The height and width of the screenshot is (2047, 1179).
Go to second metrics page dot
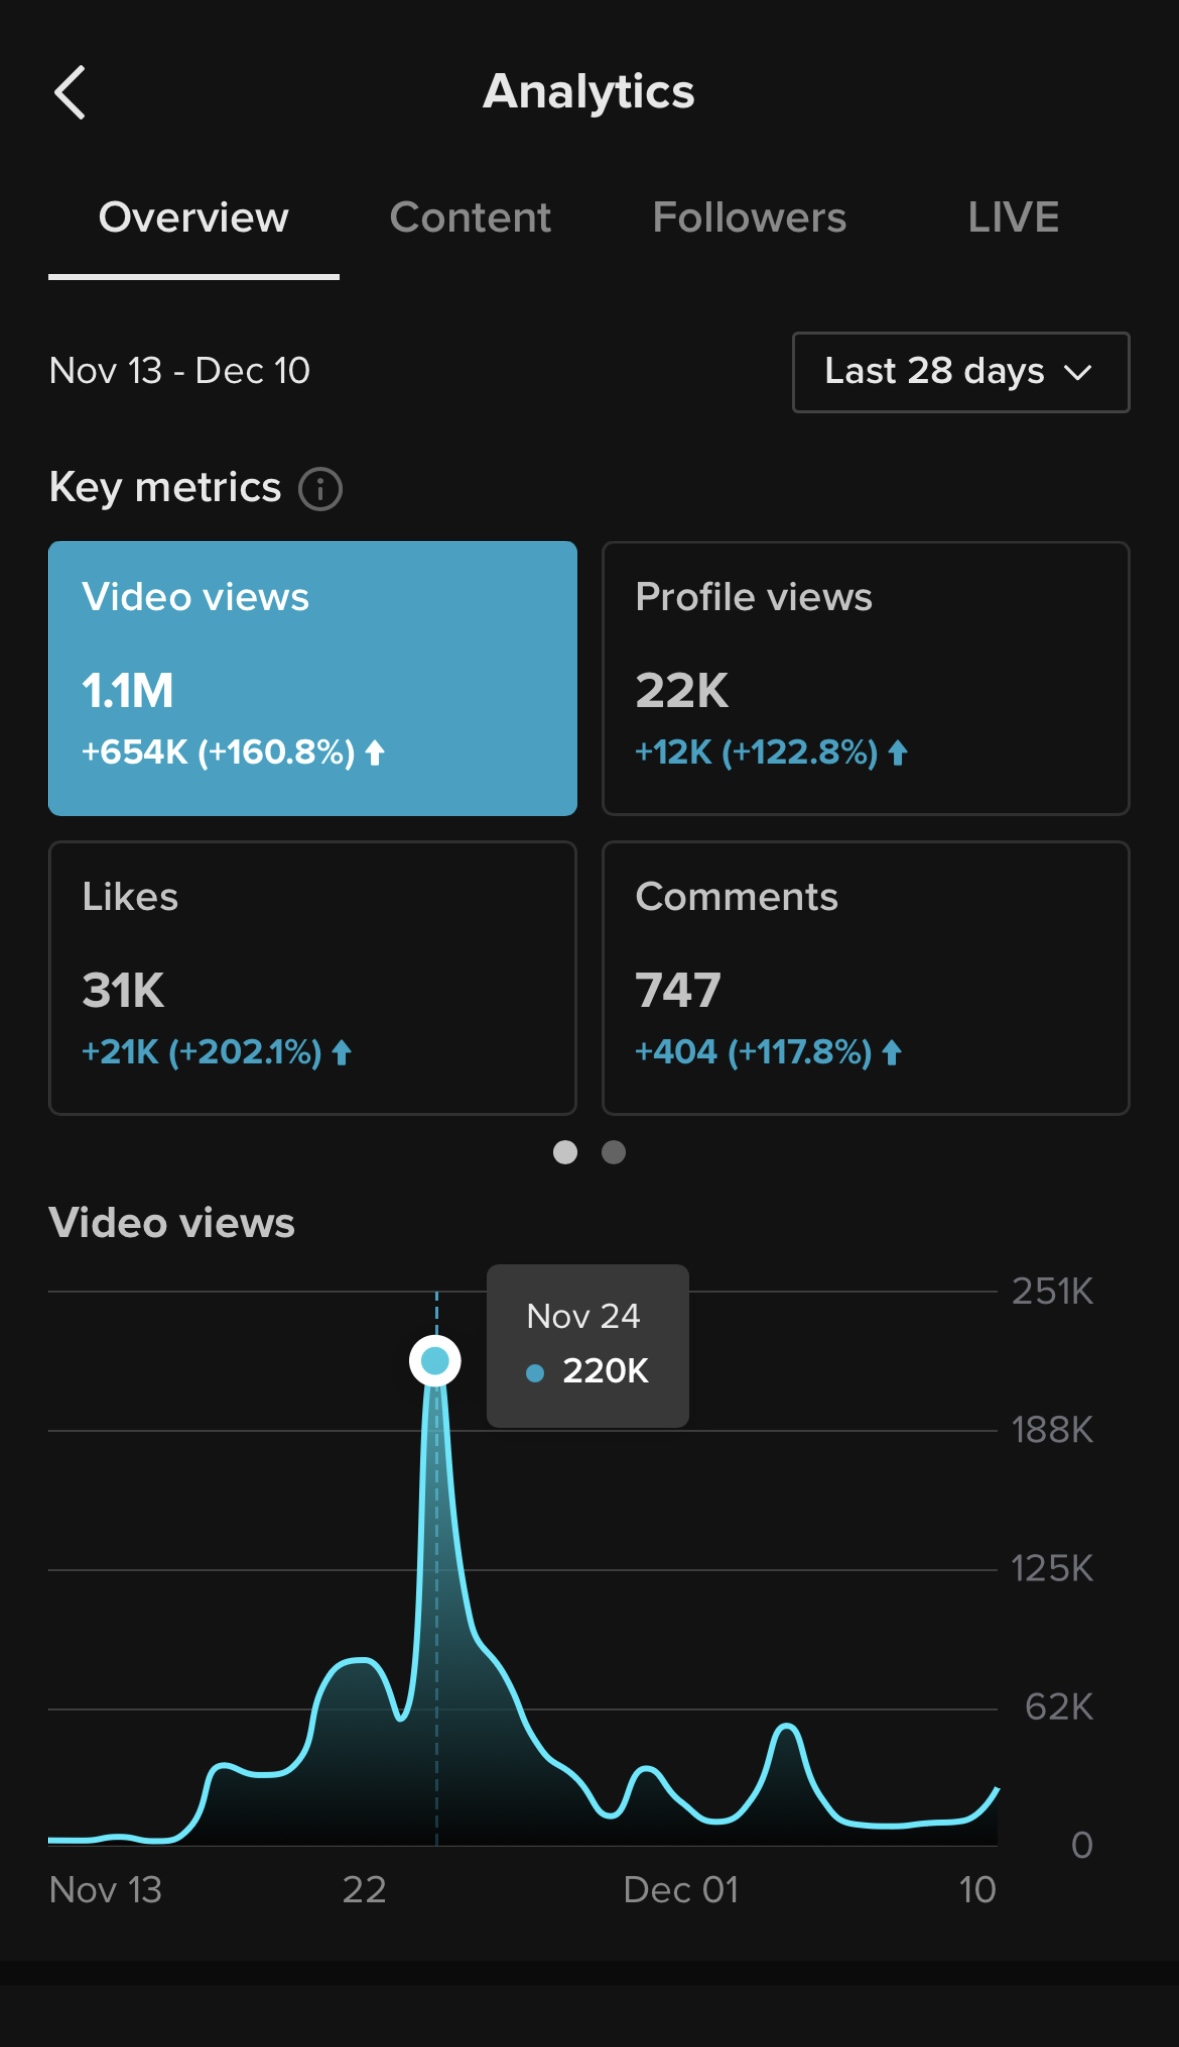coord(614,1152)
